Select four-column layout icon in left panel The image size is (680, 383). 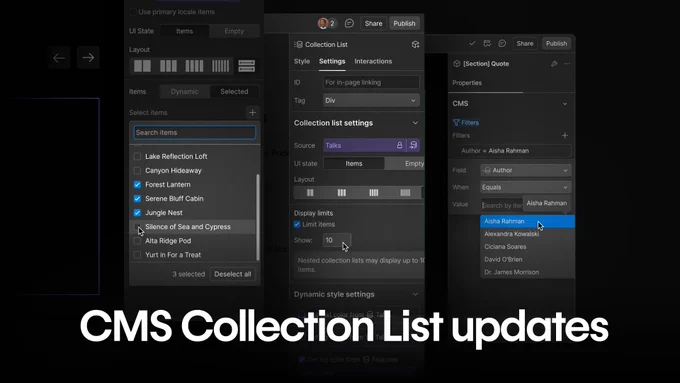click(x=194, y=66)
